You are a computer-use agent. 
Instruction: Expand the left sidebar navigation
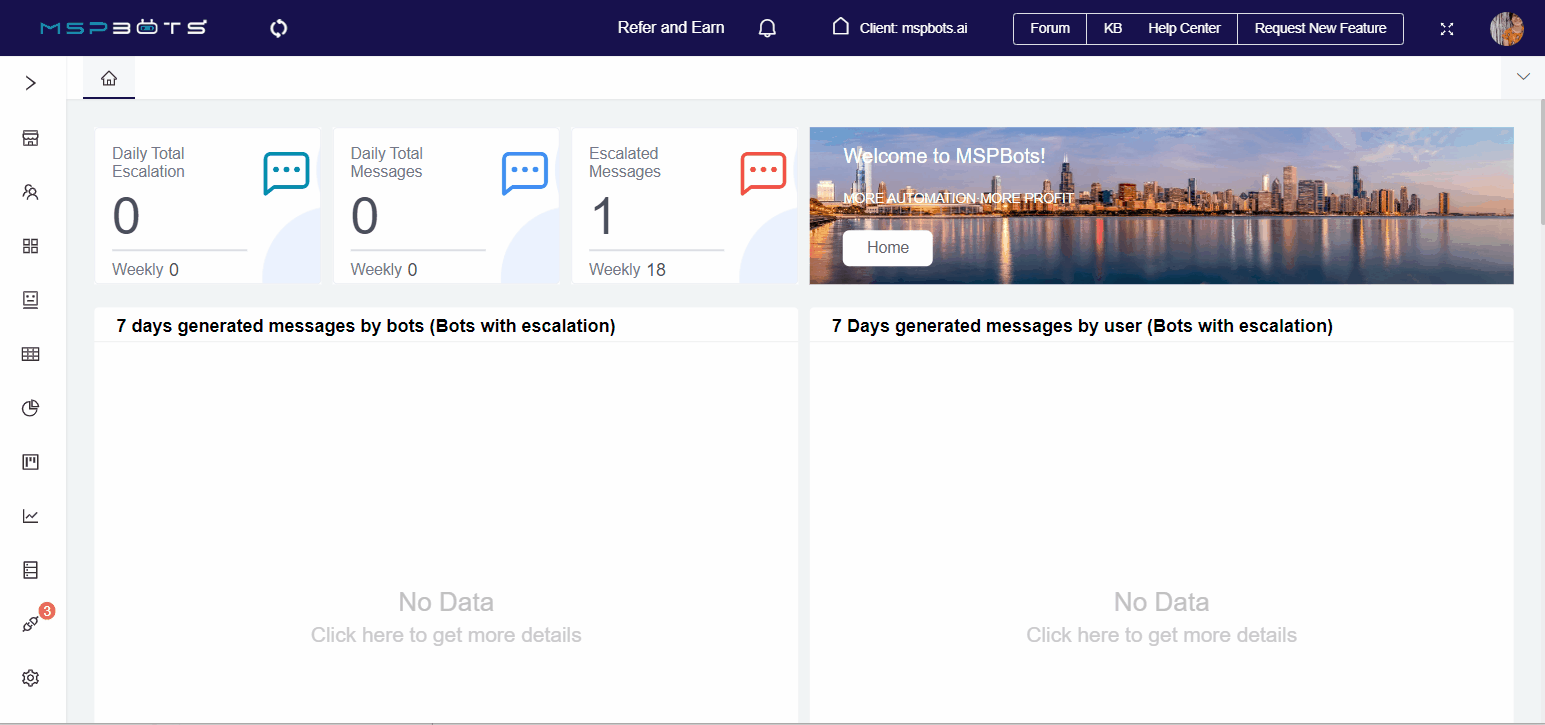[x=31, y=83]
